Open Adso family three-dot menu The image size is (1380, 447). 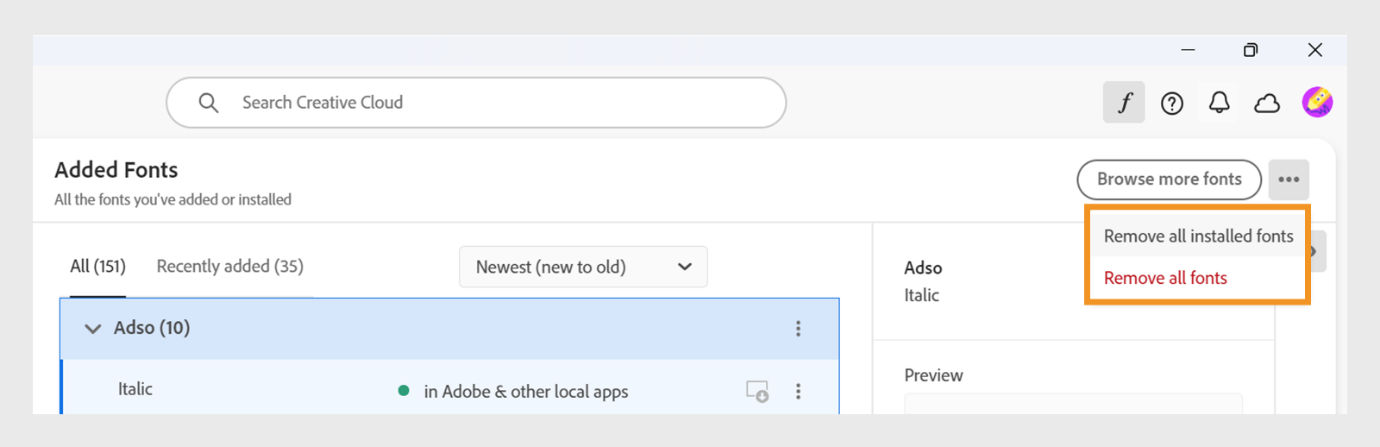point(798,328)
